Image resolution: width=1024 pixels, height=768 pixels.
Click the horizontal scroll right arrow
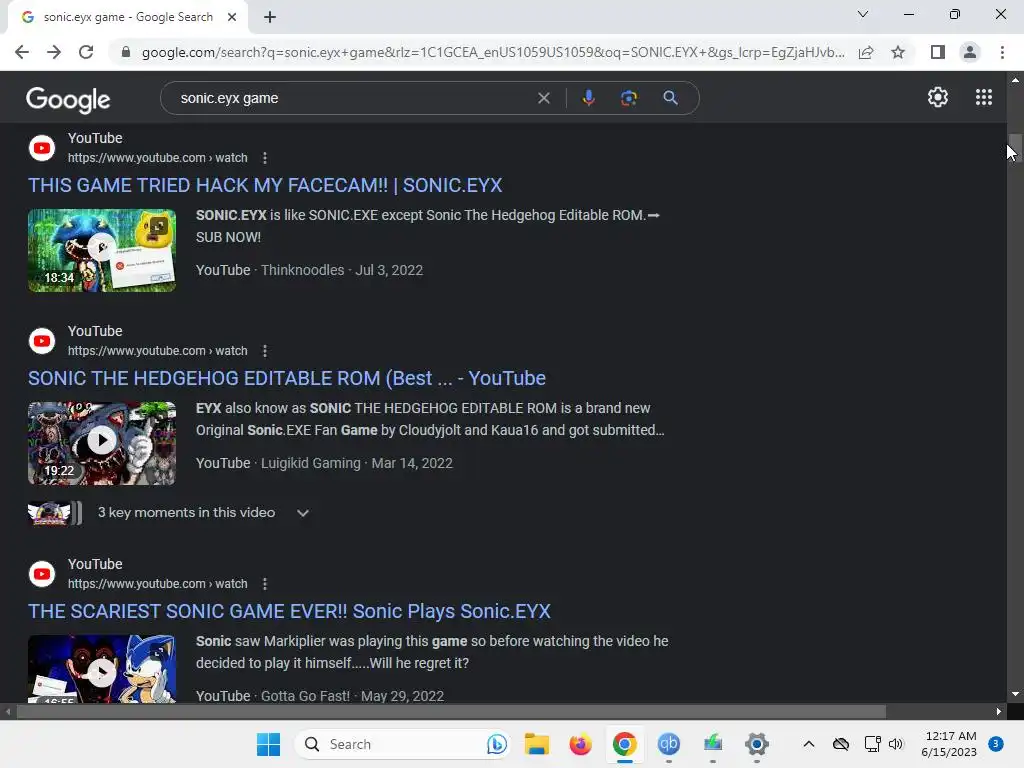pyautogui.click(x=999, y=712)
